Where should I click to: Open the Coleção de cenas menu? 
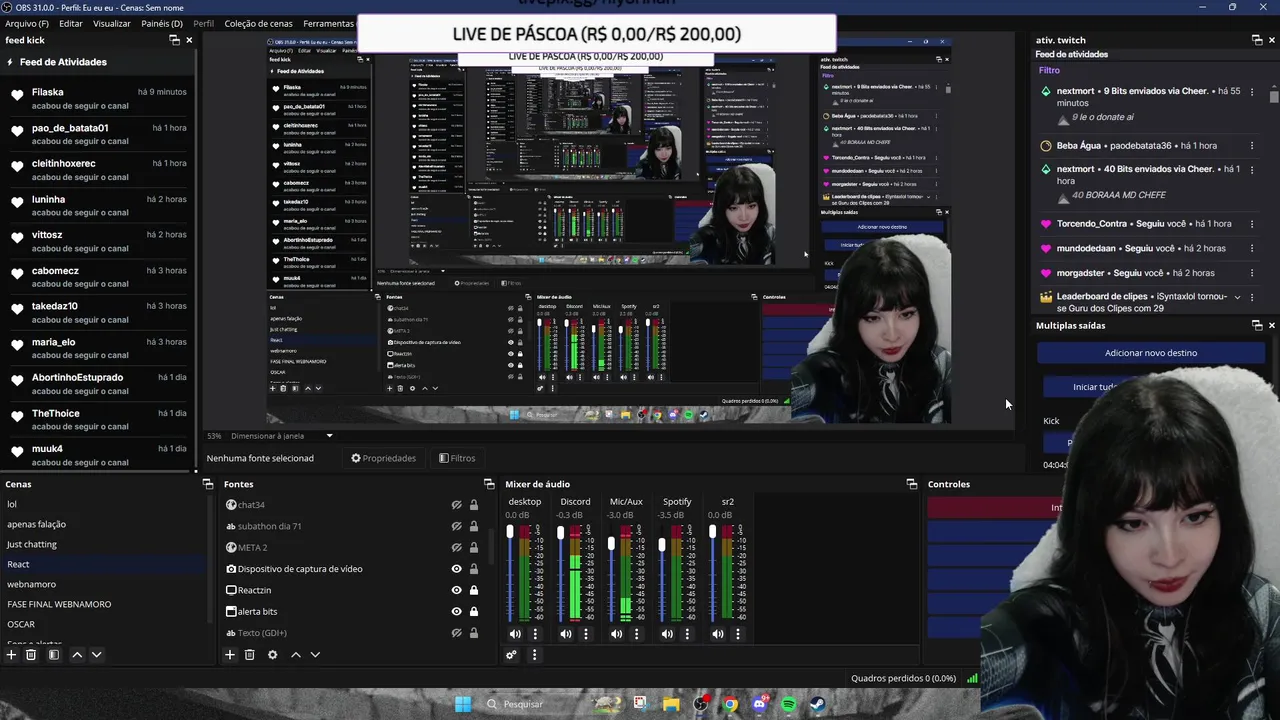(x=259, y=23)
